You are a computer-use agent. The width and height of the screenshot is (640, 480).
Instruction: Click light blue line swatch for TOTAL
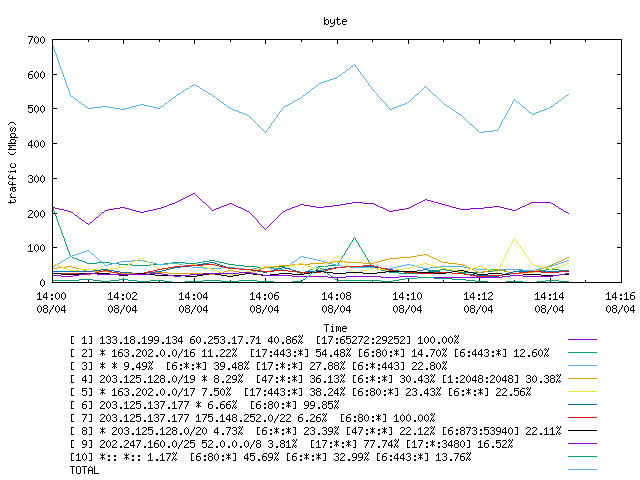point(582,470)
